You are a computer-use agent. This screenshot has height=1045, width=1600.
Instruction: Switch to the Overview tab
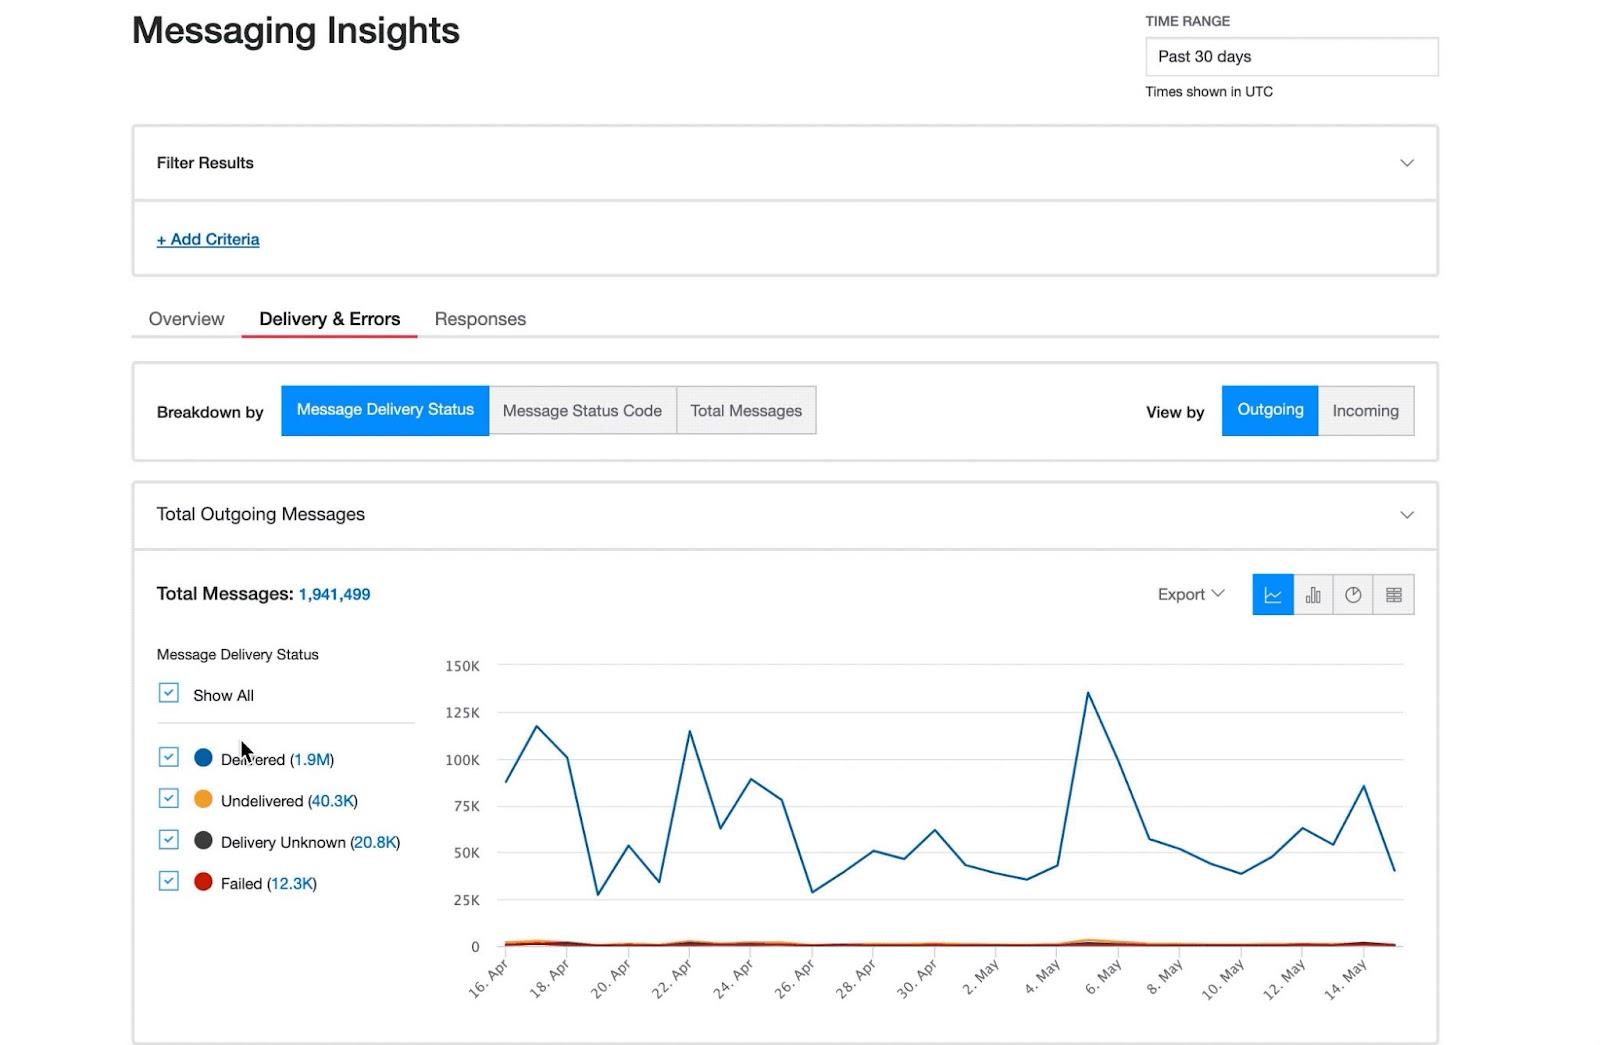coord(187,319)
